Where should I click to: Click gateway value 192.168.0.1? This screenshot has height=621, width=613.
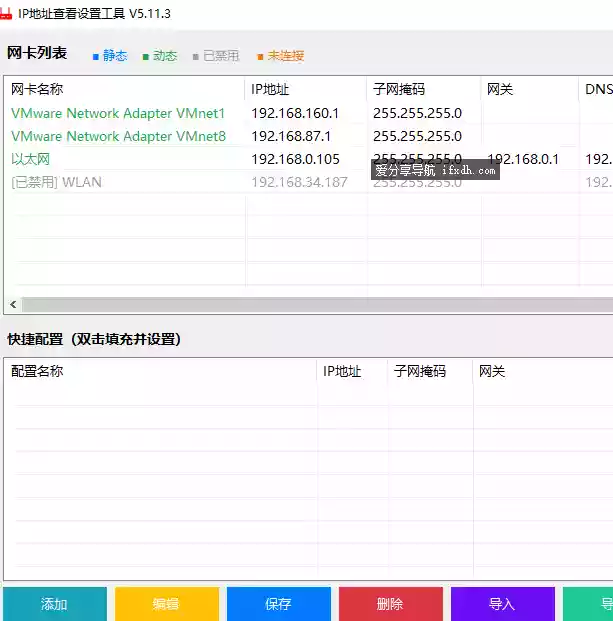point(523,159)
